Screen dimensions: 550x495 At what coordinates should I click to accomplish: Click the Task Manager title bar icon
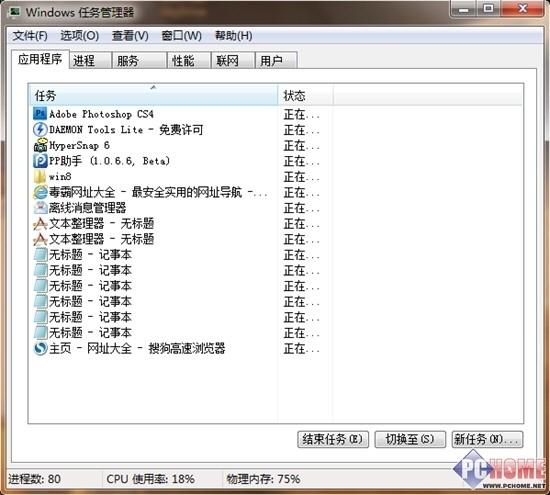14,12
